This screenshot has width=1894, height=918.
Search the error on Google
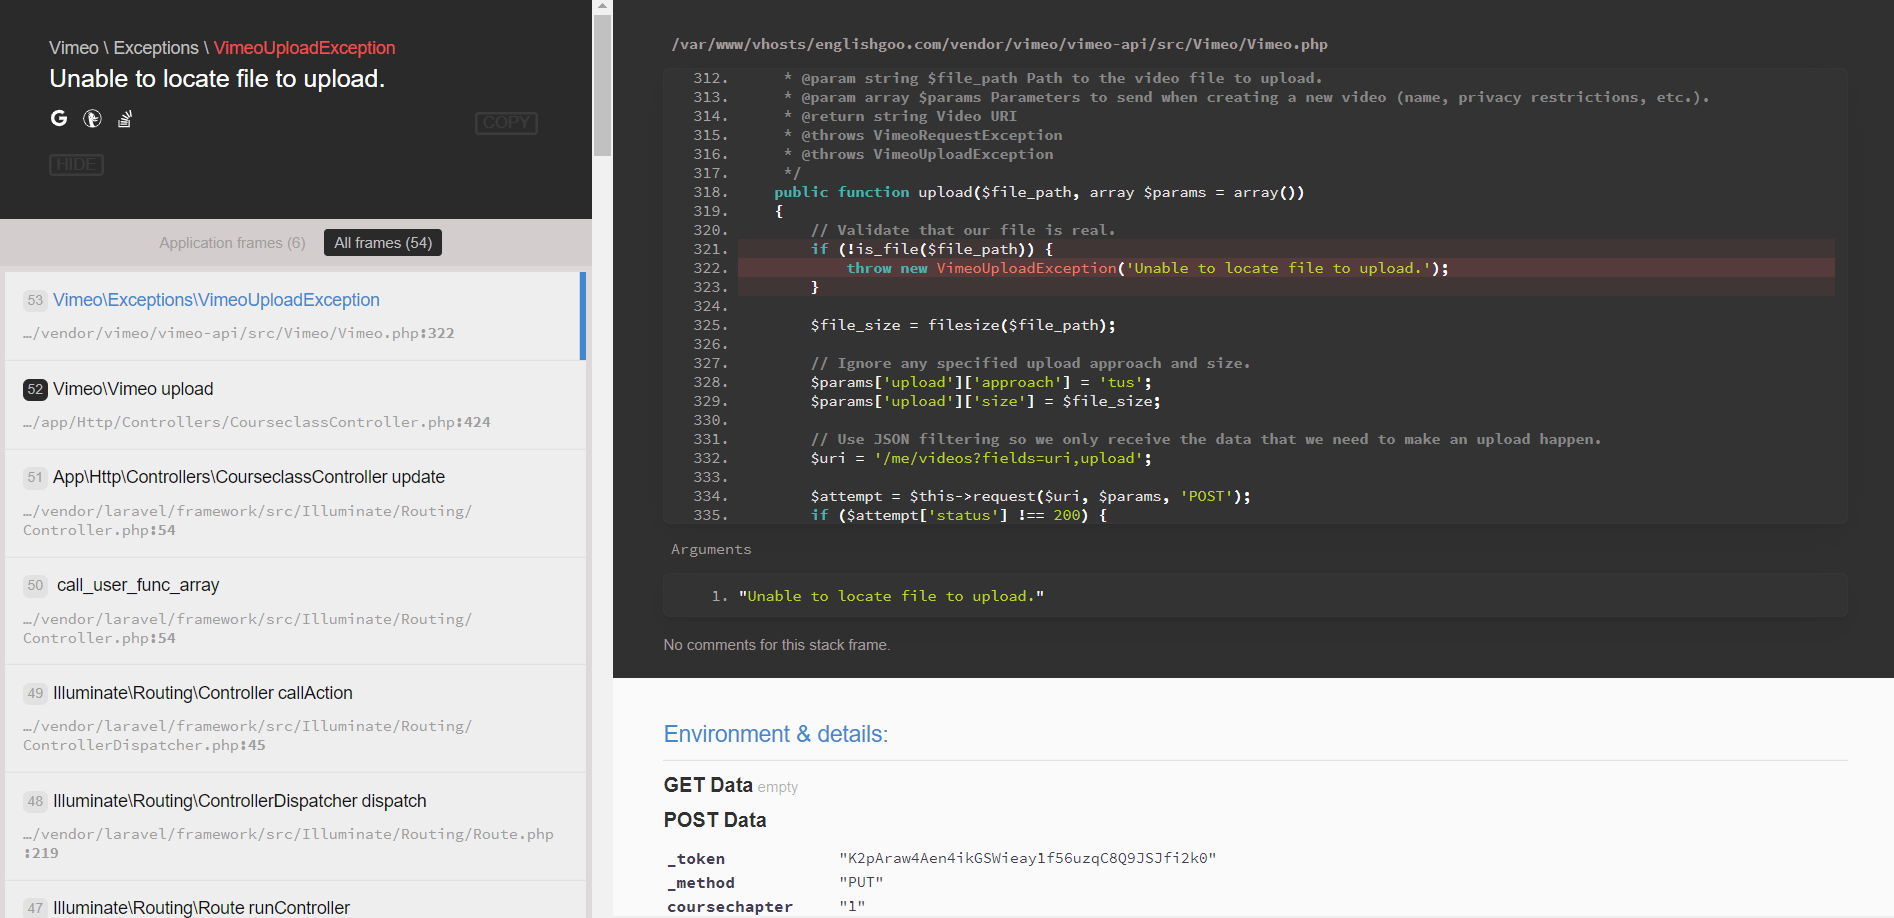(59, 118)
